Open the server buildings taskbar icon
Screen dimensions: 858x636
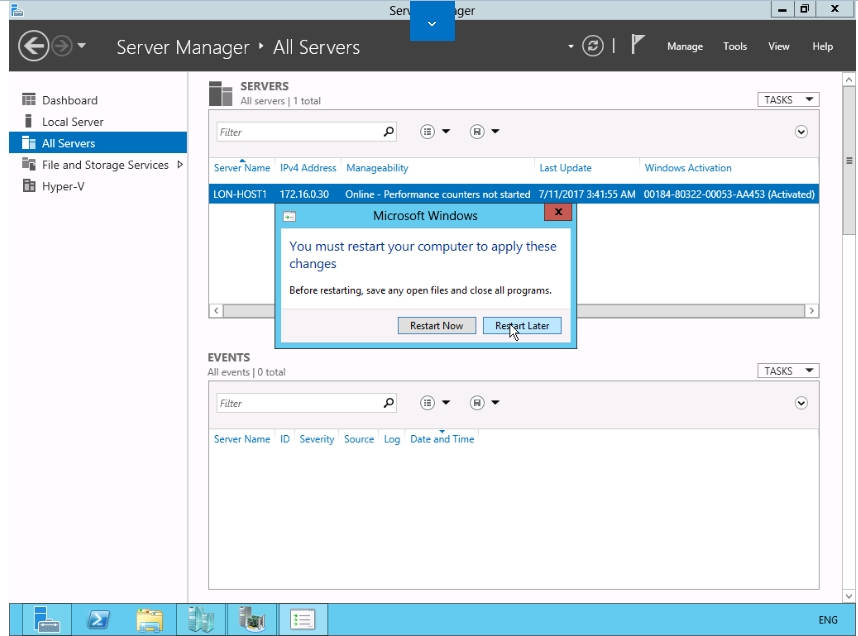(200, 620)
